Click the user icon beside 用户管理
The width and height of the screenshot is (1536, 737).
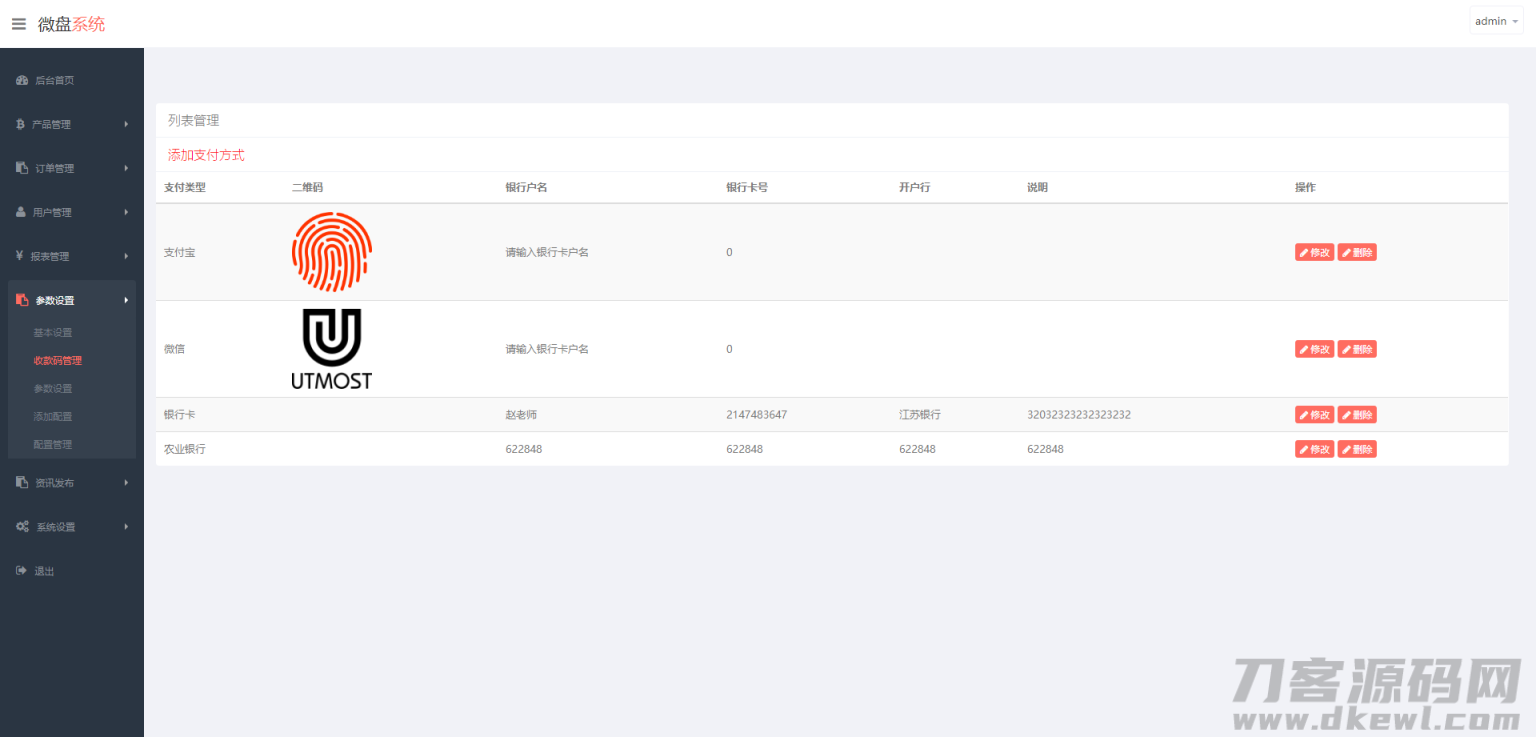21,212
